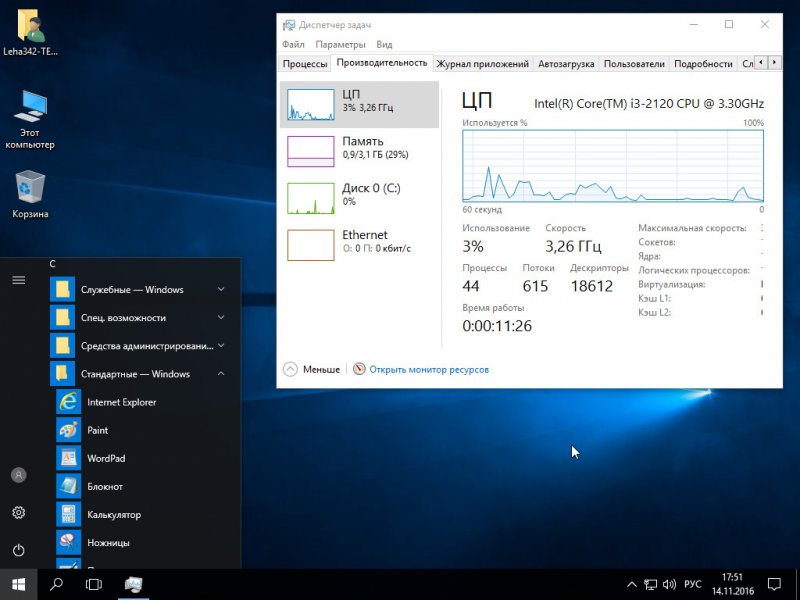
Task: Open the Вид menu
Action: tap(384, 44)
